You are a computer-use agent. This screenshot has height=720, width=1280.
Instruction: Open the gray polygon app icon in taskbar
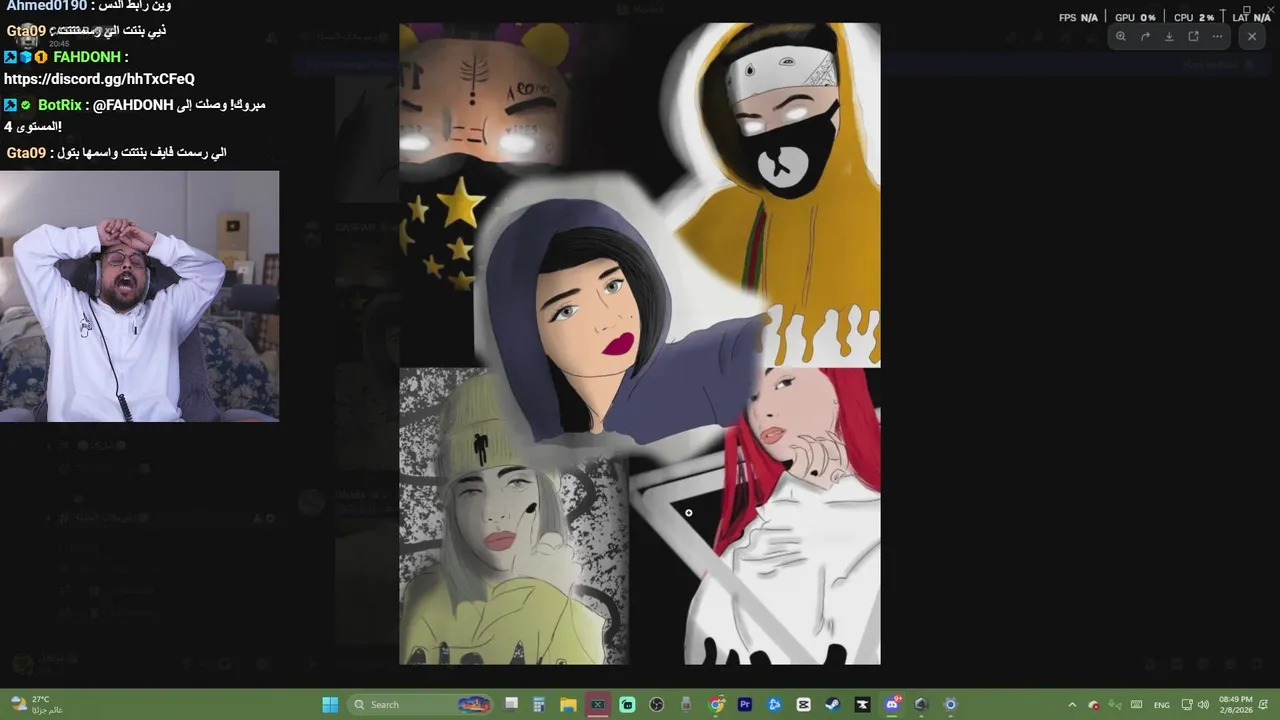pos(921,705)
